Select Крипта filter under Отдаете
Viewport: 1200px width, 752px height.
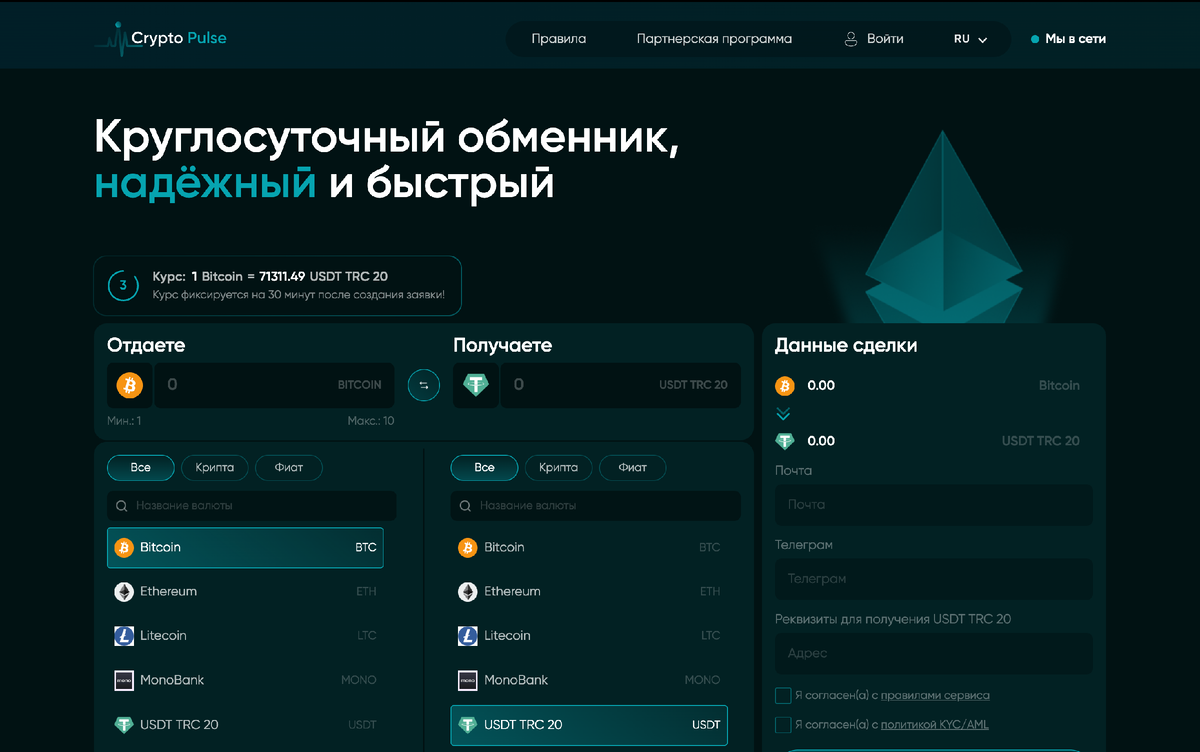point(215,467)
